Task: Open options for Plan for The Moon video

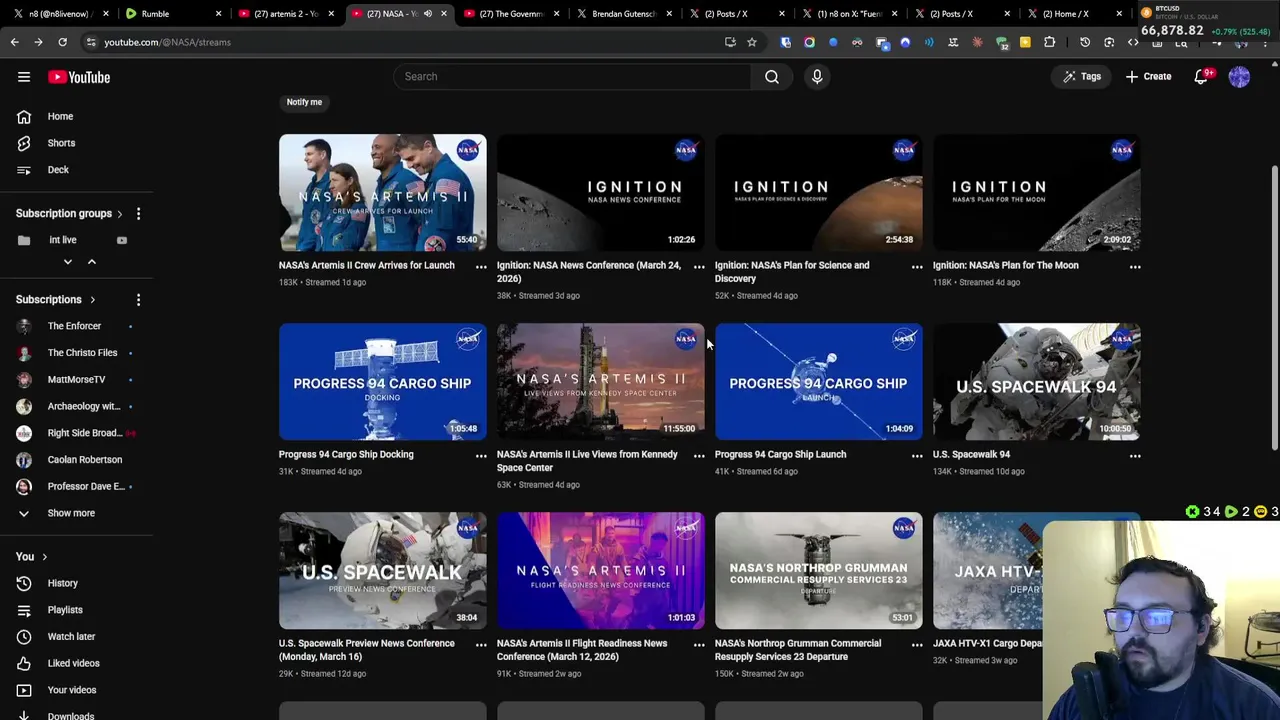Action: [1135, 267]
